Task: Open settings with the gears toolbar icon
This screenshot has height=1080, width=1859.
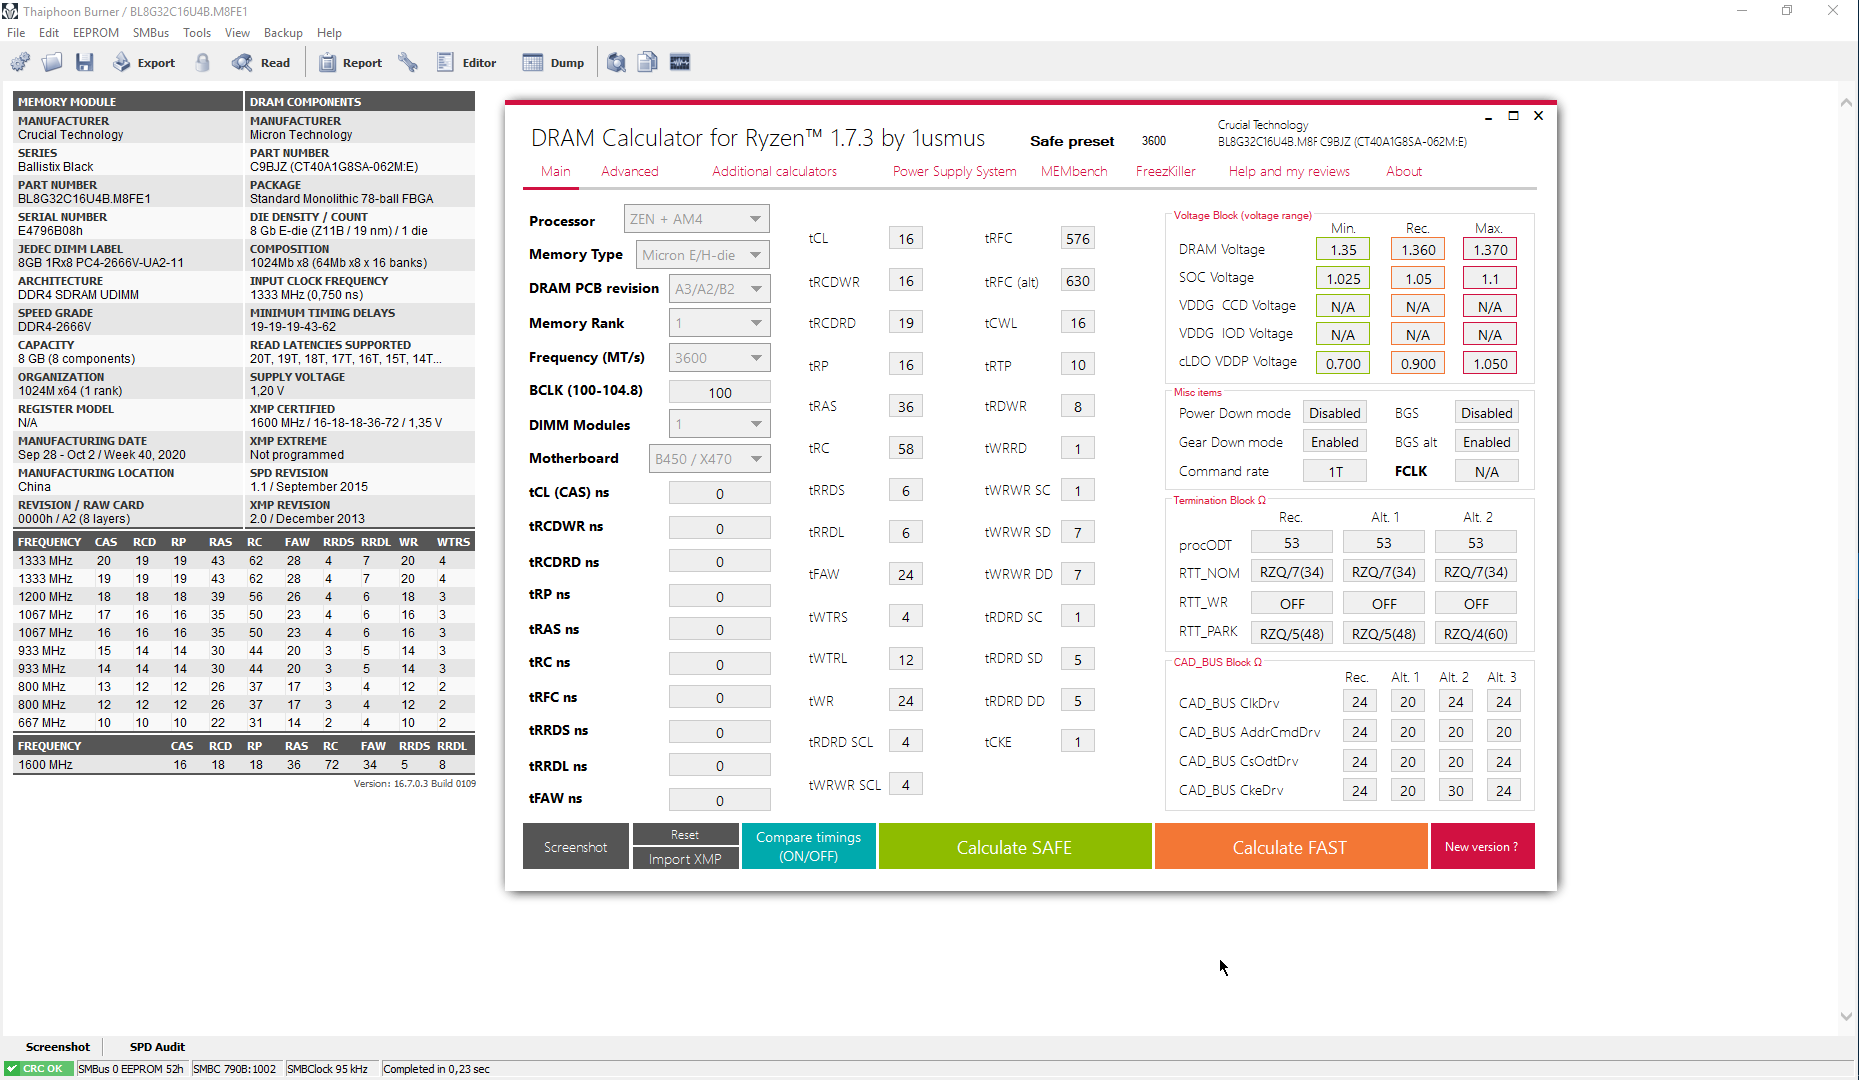Action: [x=20, y=62]
